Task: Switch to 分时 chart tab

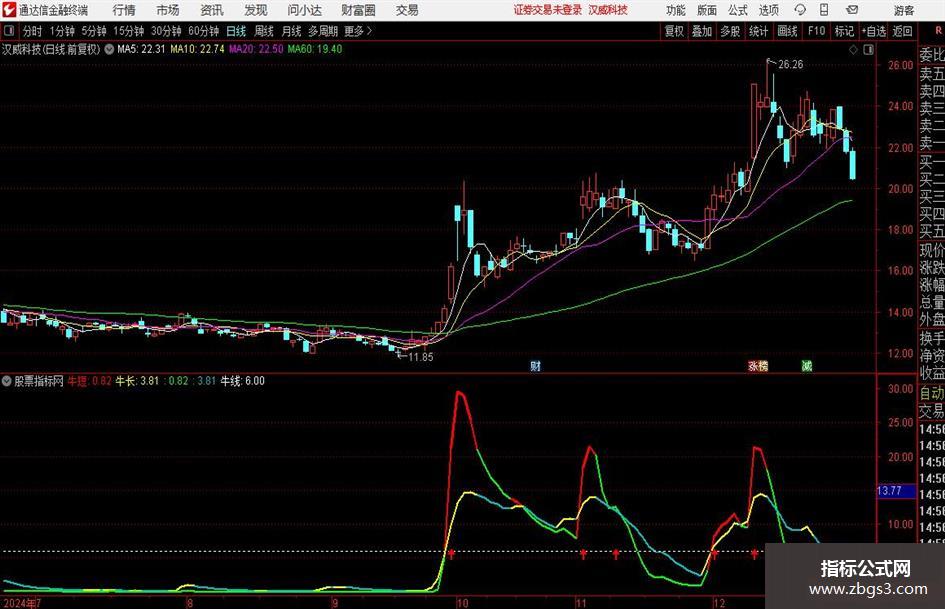Action: tap(33, 31)
